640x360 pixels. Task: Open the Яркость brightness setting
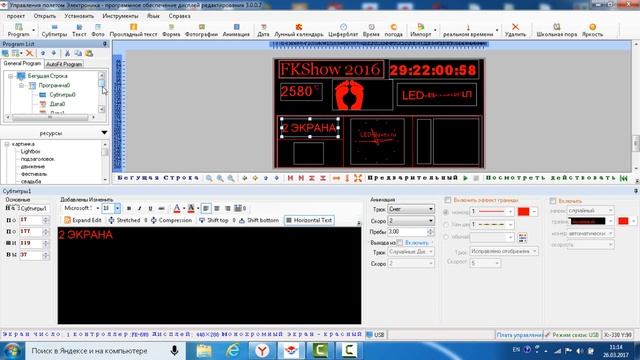(592, 30)
